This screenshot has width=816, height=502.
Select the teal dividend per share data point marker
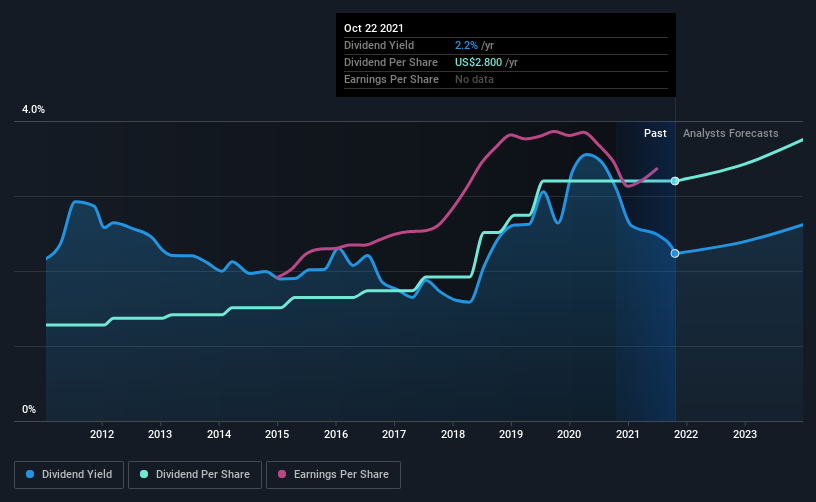(675, 181)
